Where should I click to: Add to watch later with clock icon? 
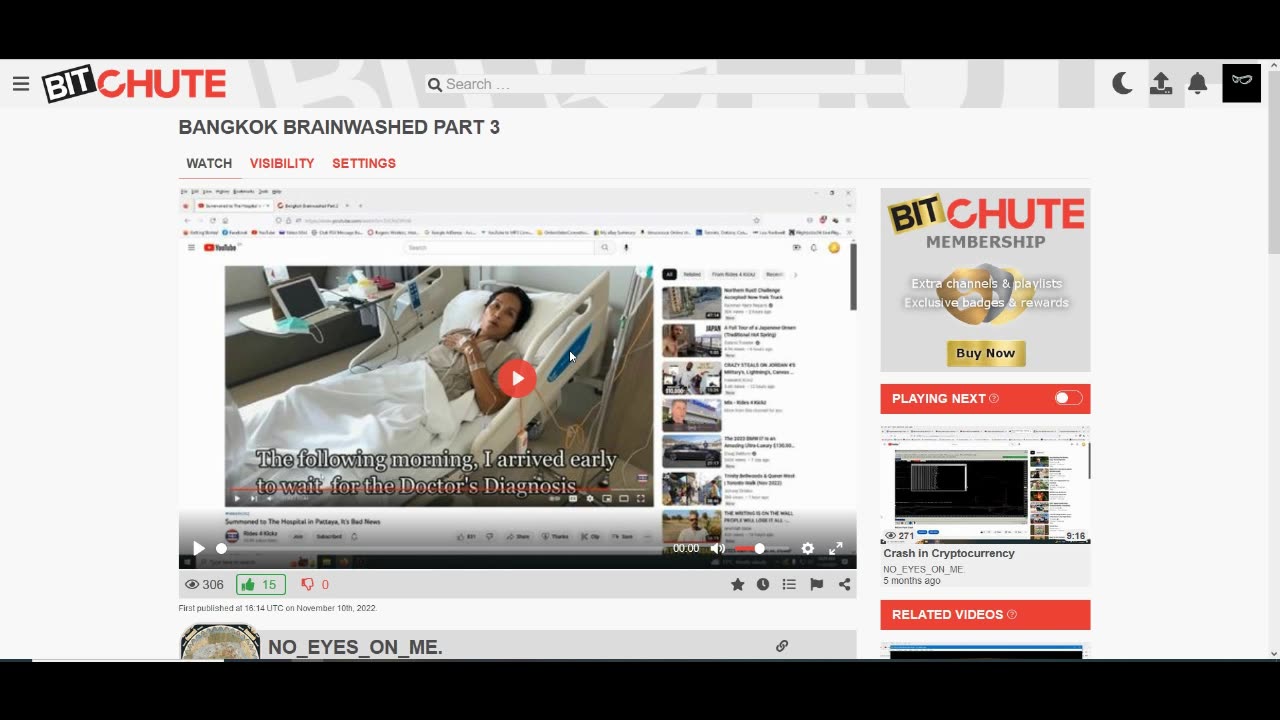coord(763,584)
